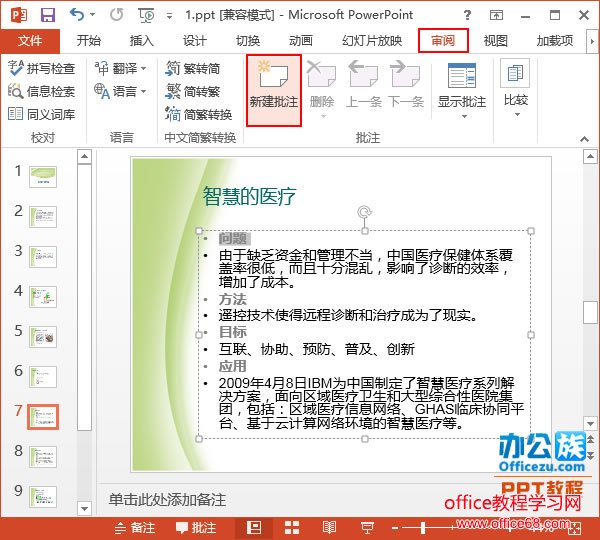Select slide 9 thumbnail
Screen dimensions: 600x540
click(43, 497)
